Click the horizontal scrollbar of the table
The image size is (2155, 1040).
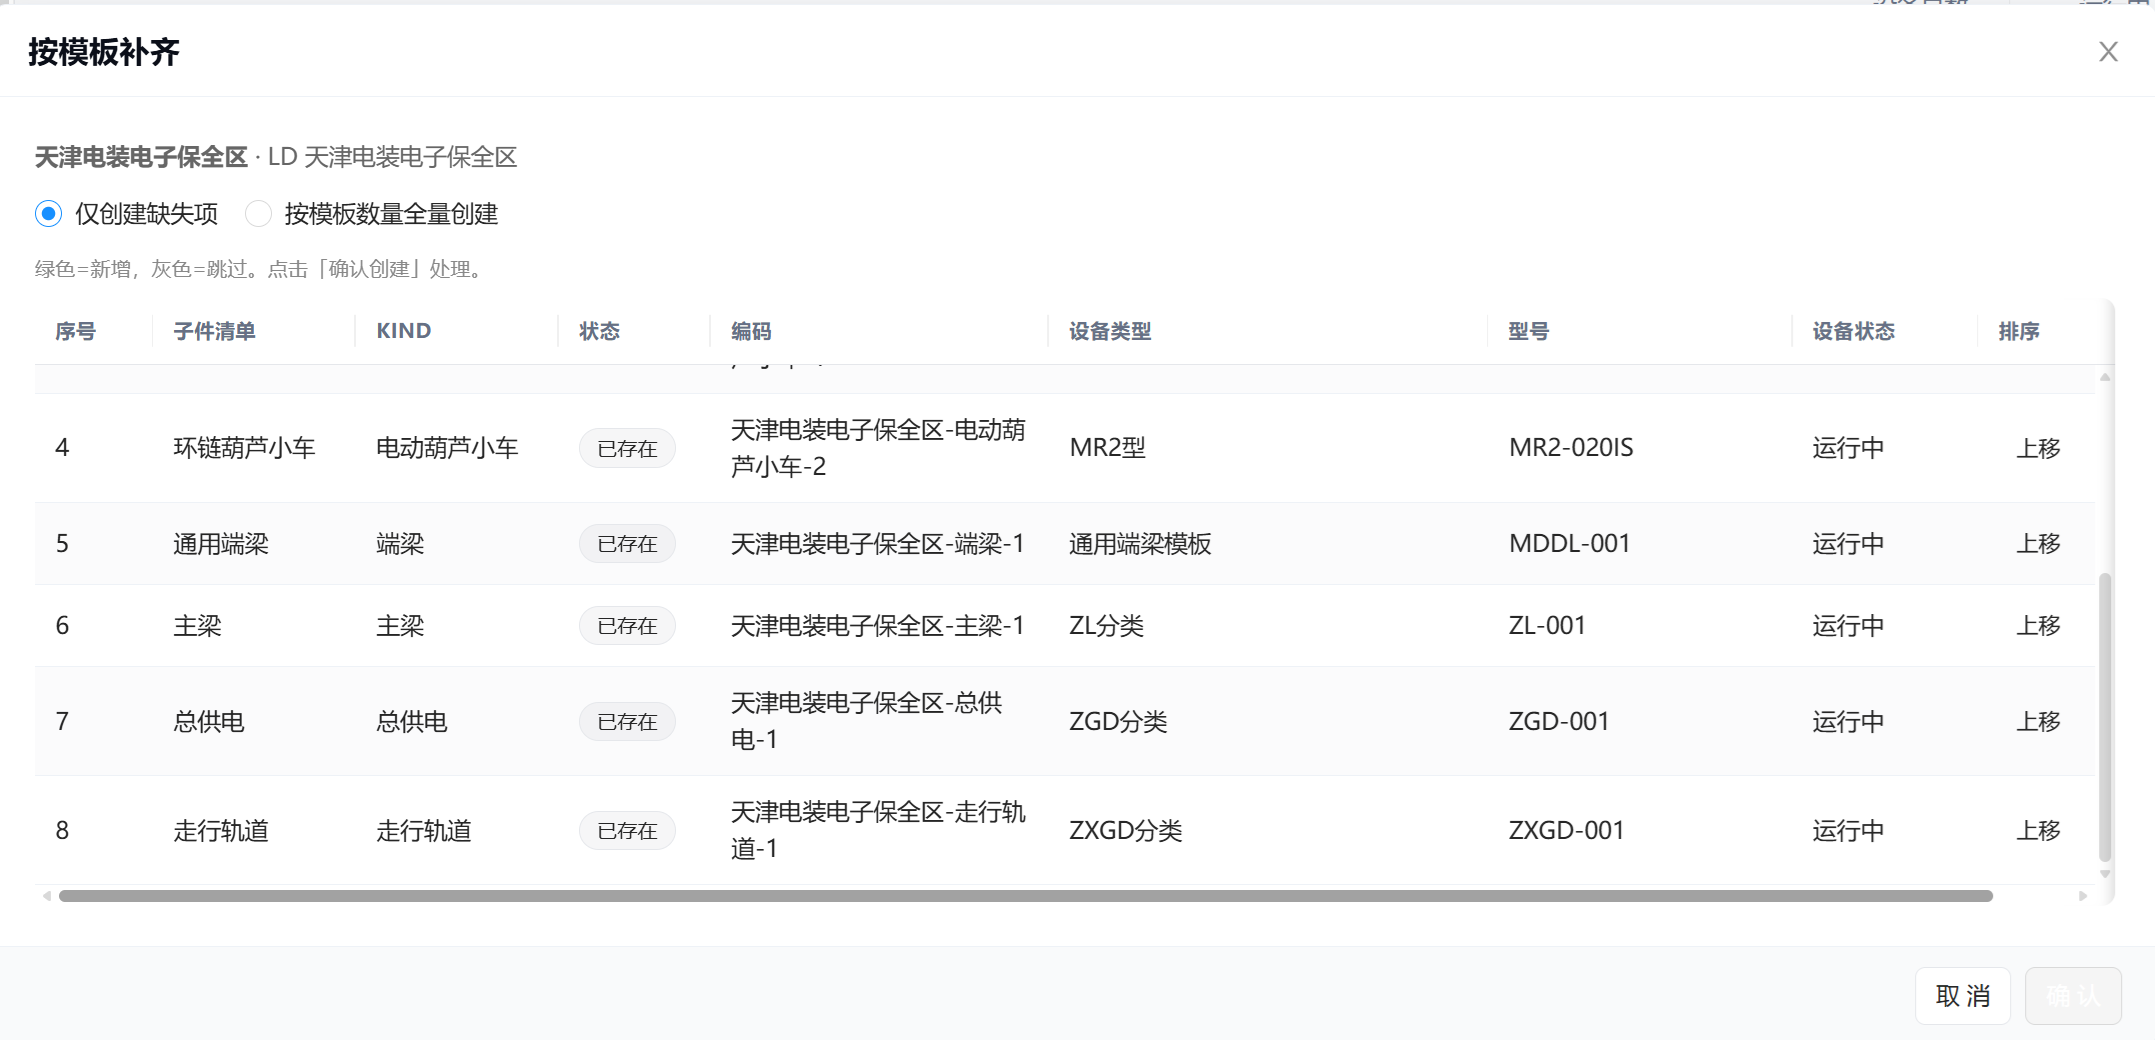click(1025, 896)
